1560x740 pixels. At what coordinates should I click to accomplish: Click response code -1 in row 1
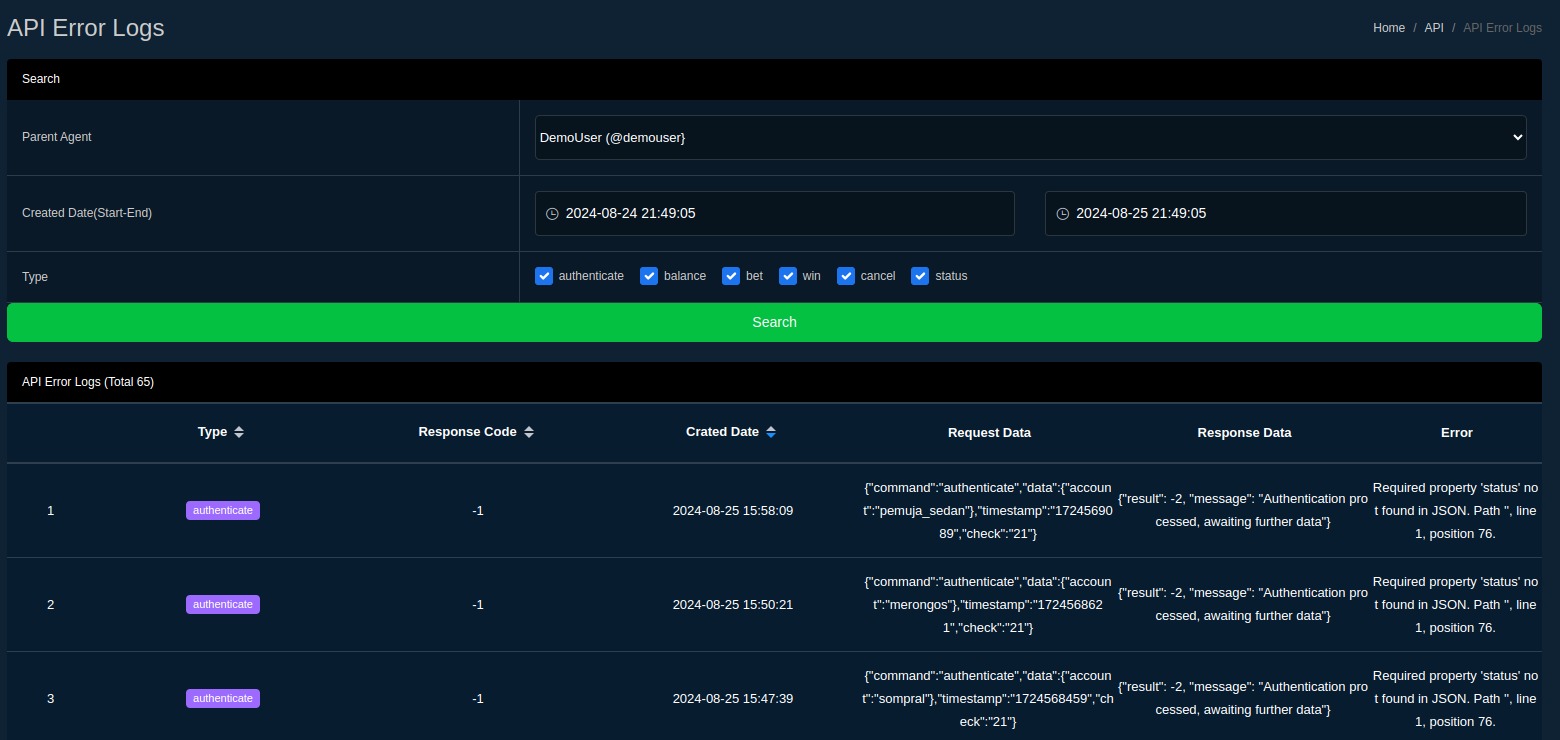(478, 511)
